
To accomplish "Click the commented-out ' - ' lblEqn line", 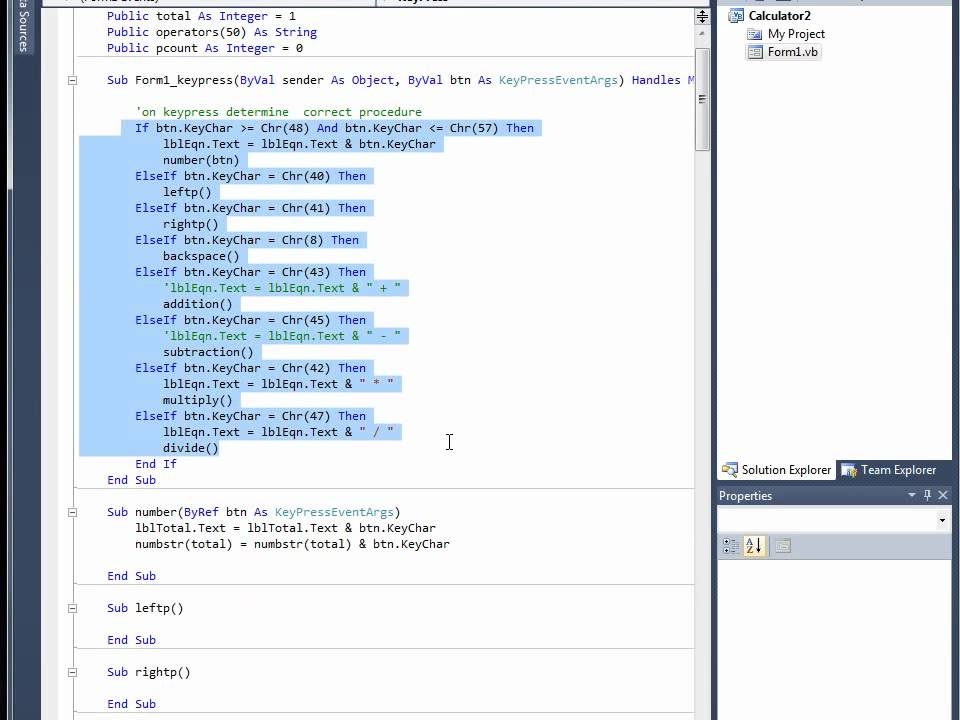I will pyautogui.click(x=282, y=336).
